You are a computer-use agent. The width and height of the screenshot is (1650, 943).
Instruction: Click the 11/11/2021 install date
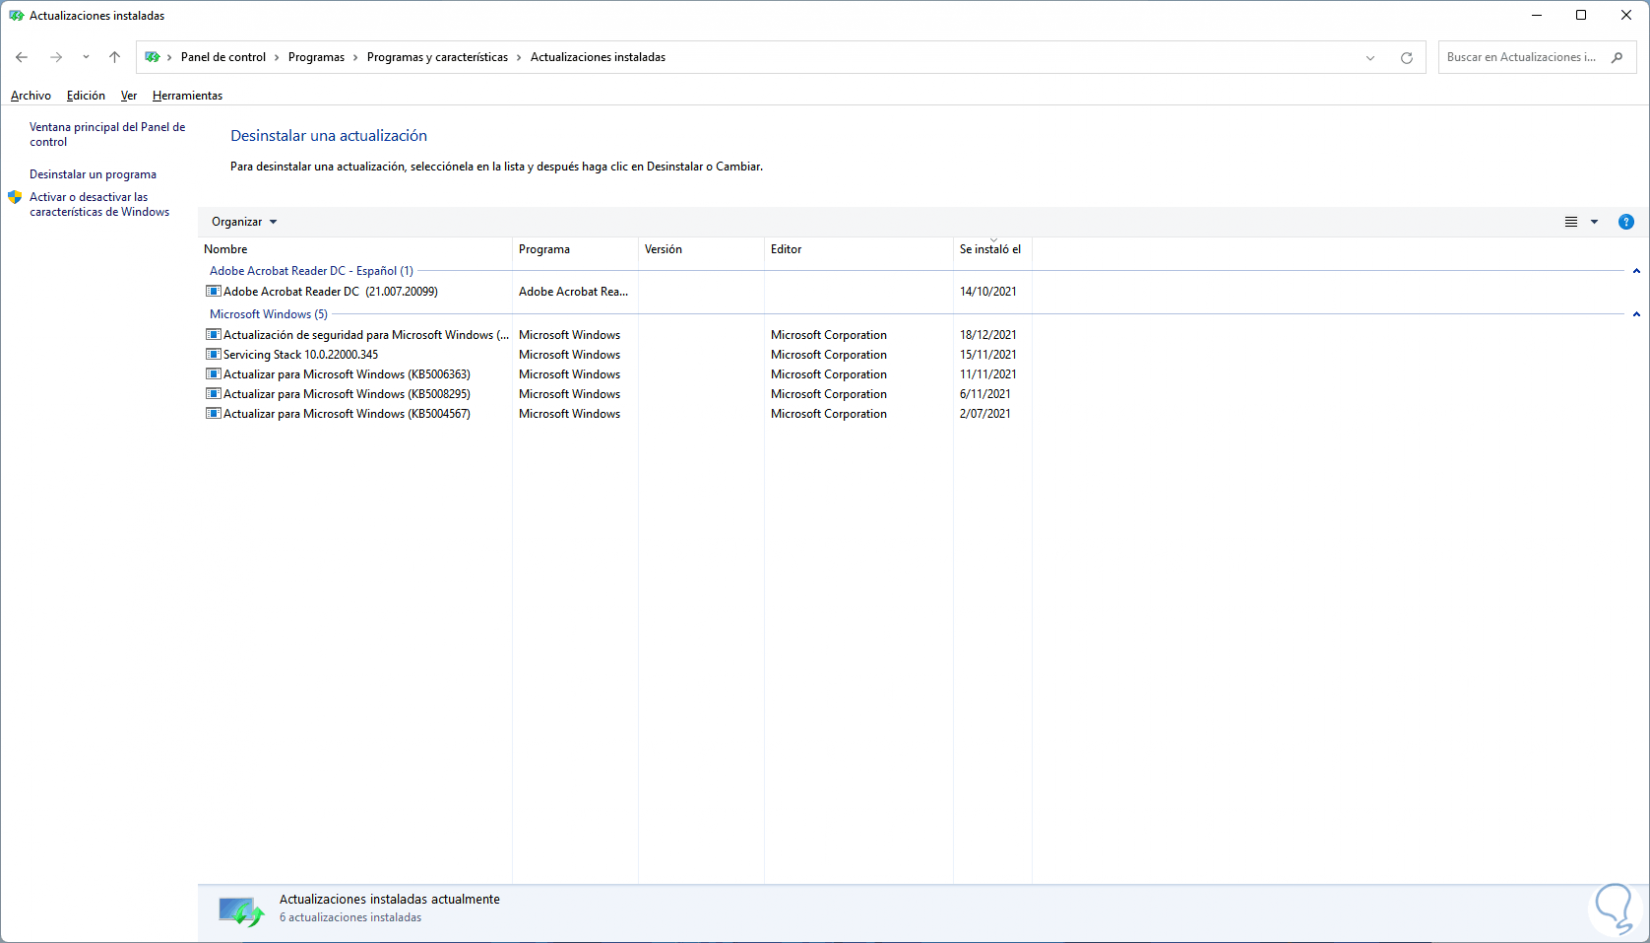[x=988, y=375]
